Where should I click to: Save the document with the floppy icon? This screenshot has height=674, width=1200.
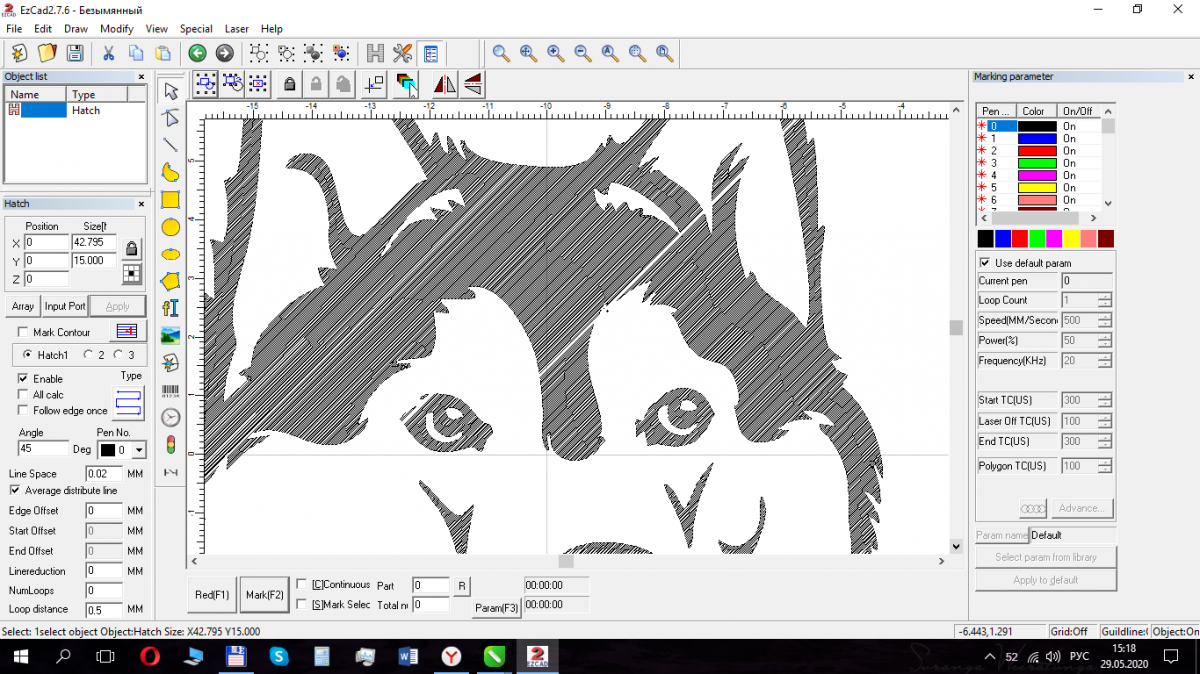click(x=73, y=53)
